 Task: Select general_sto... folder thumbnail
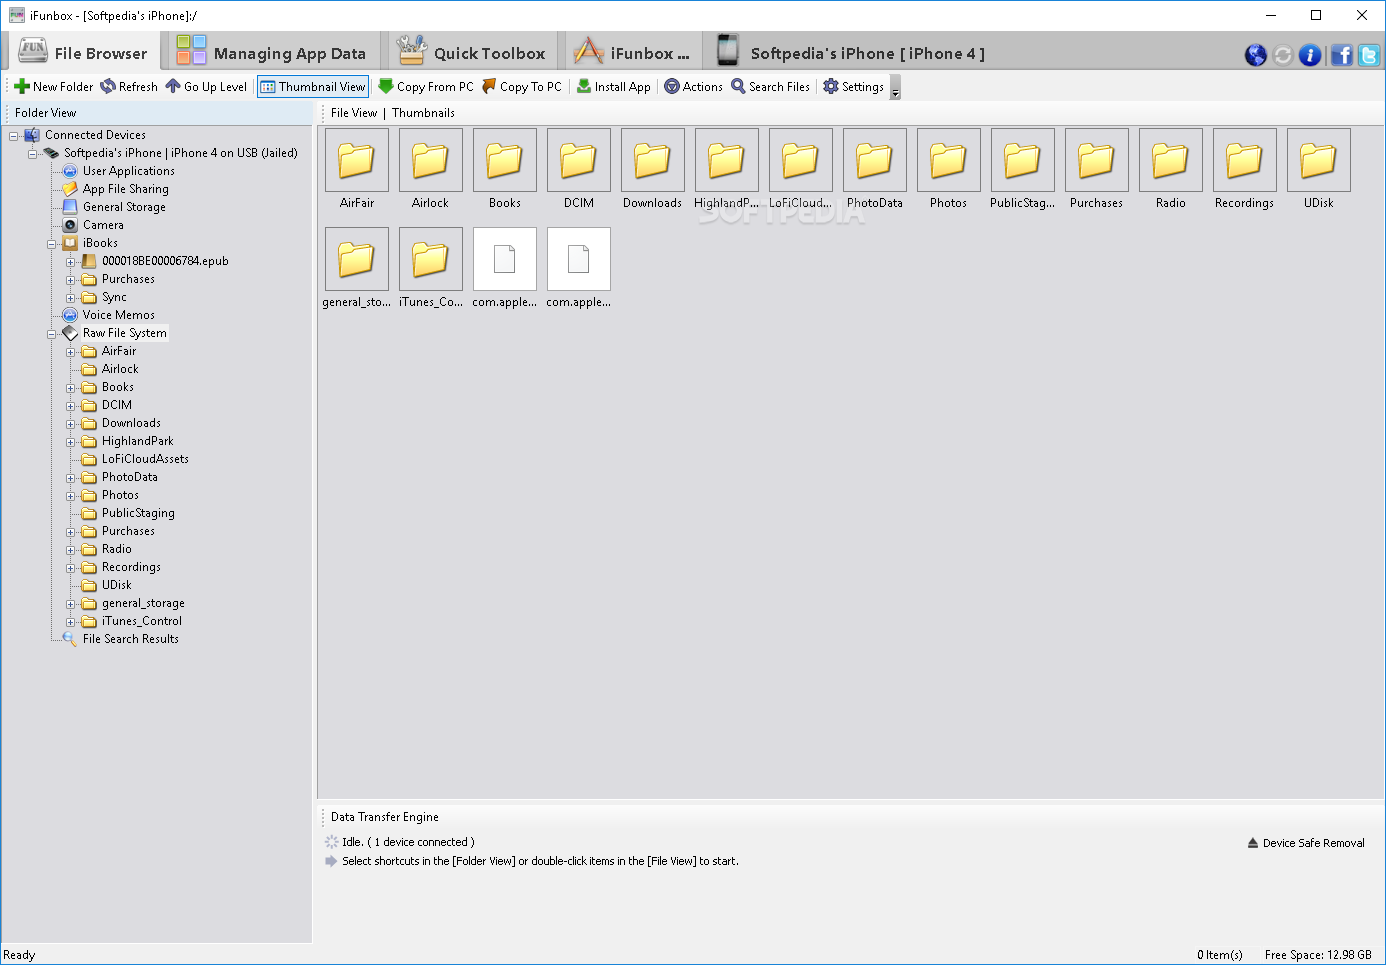(357, 259)
